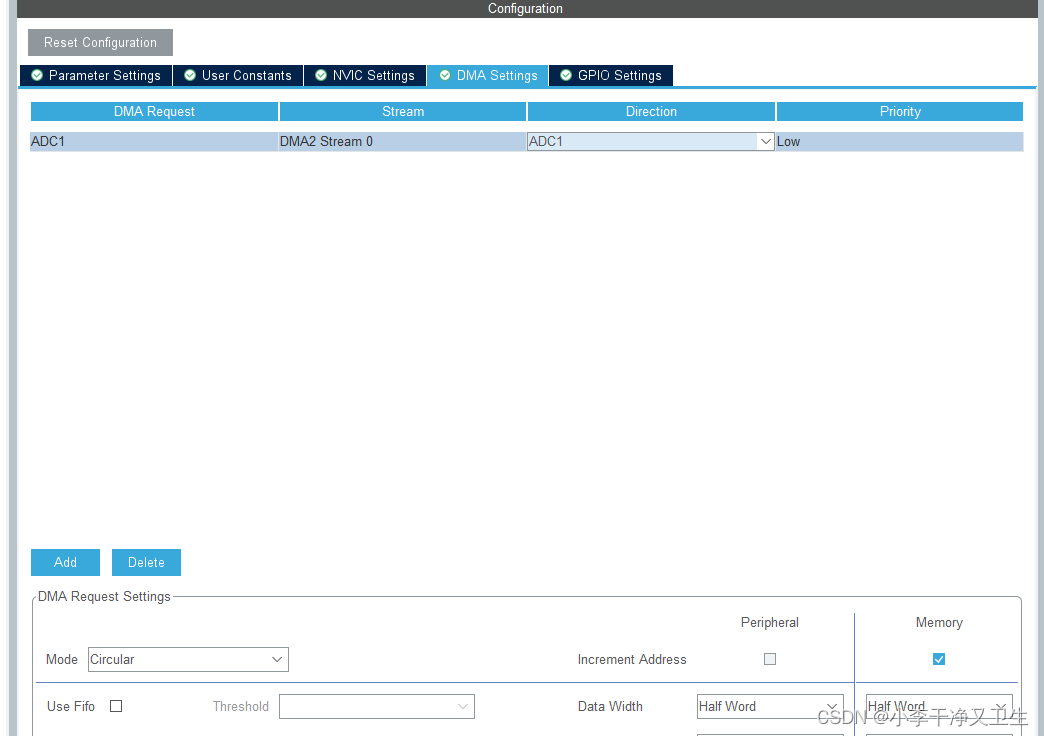Viewport: 1044px width, 736px height.
Task: Click the Low priority cell
Action: 900,141
